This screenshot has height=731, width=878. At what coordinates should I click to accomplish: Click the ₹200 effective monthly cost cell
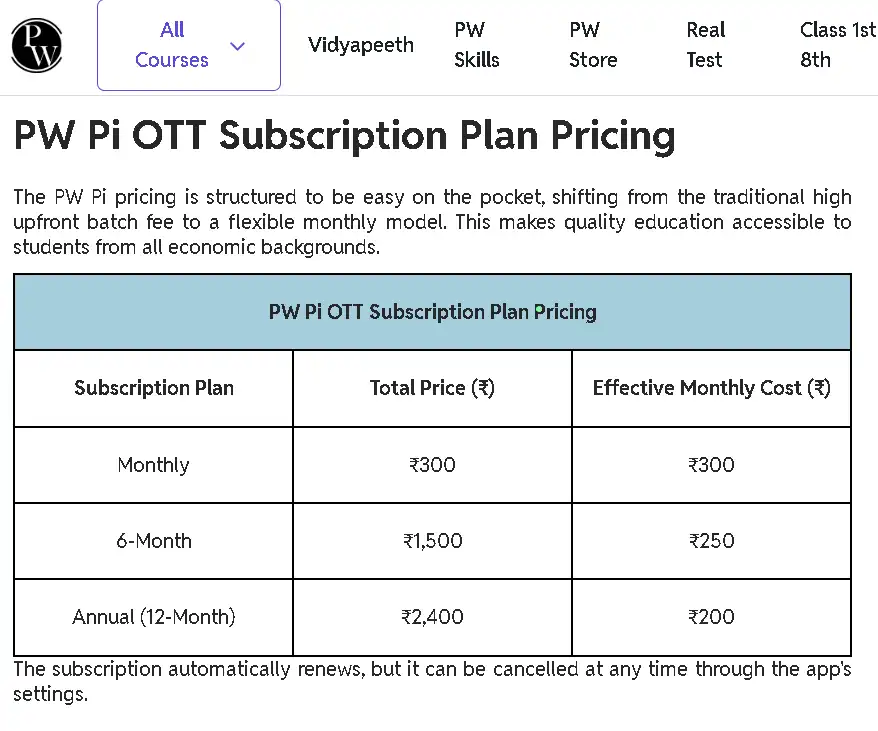(x=711, y=617)
